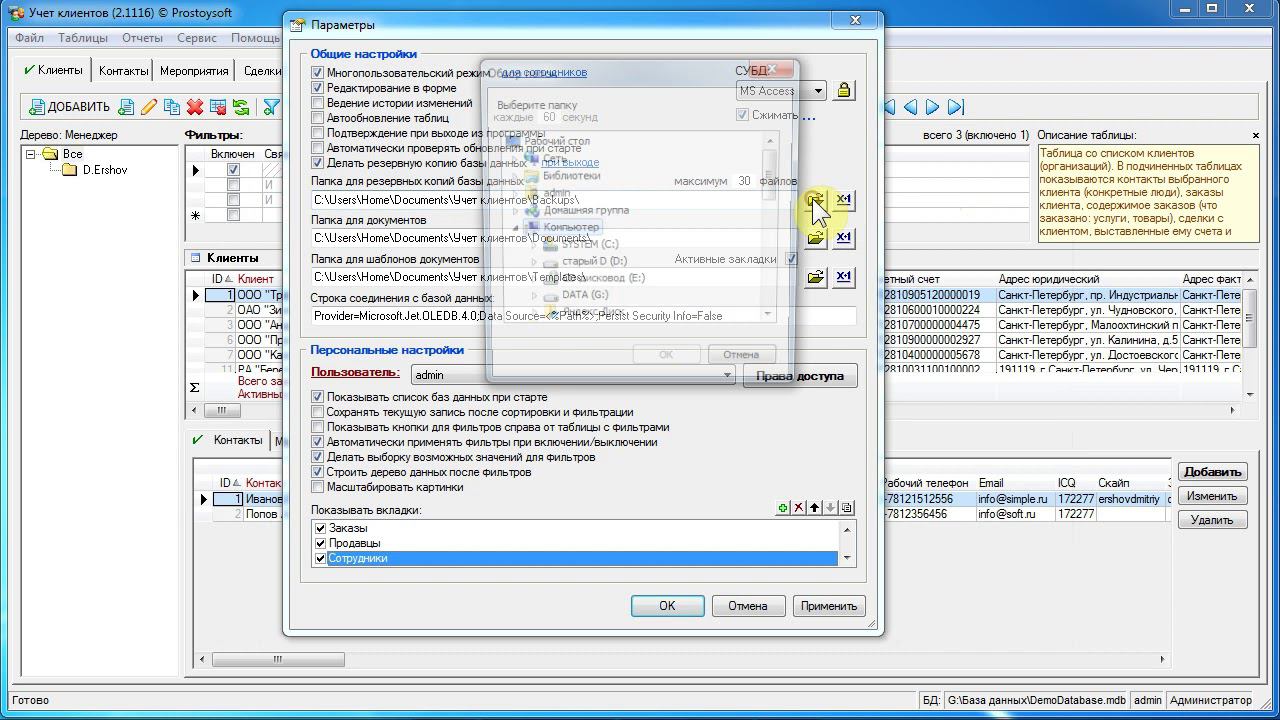Open the Сервис menu
The width and height of the screenshot is (1280, 720).
[x=197, y=38]
